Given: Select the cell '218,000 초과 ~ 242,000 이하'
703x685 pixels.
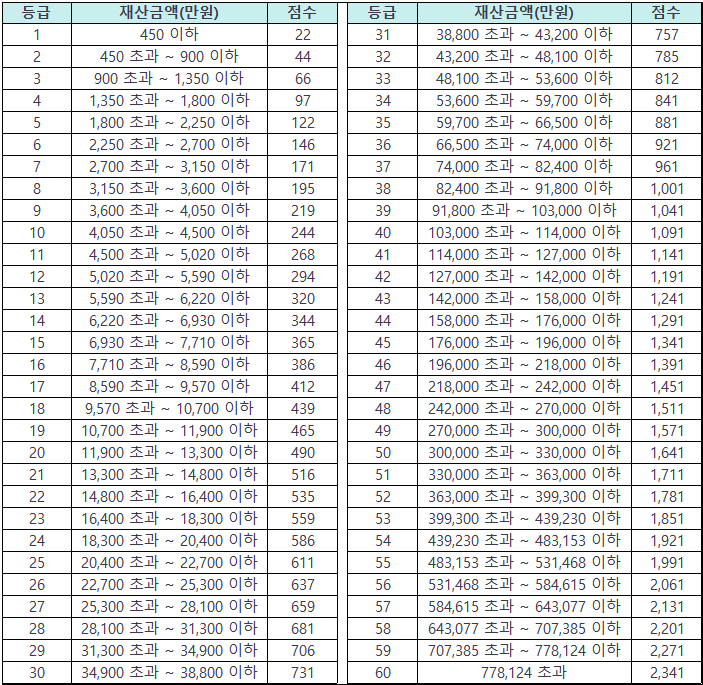Looking at the screenshot, I should [x=524, y=386].
